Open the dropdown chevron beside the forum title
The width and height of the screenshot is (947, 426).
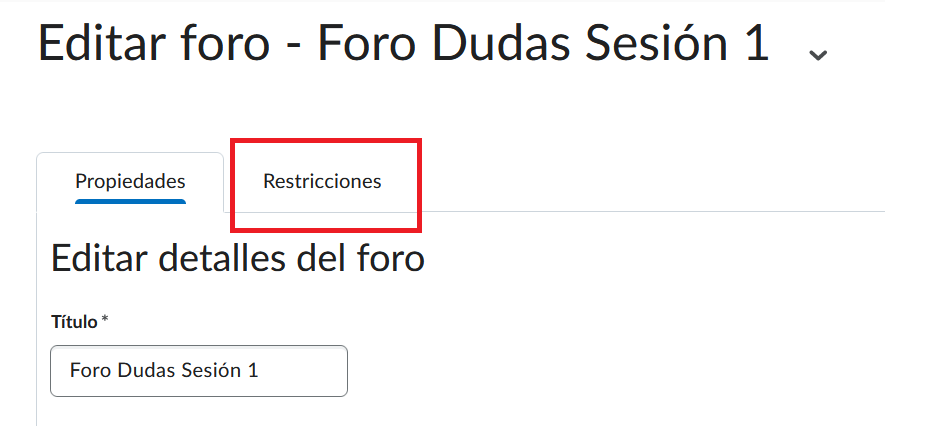818,54
